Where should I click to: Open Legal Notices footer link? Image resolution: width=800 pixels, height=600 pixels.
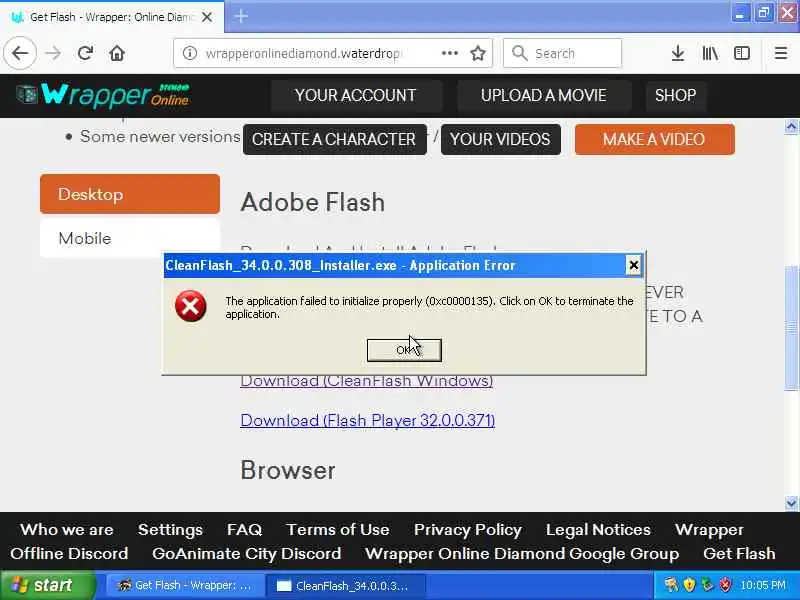pyautogui.click(x=598, y=530)
